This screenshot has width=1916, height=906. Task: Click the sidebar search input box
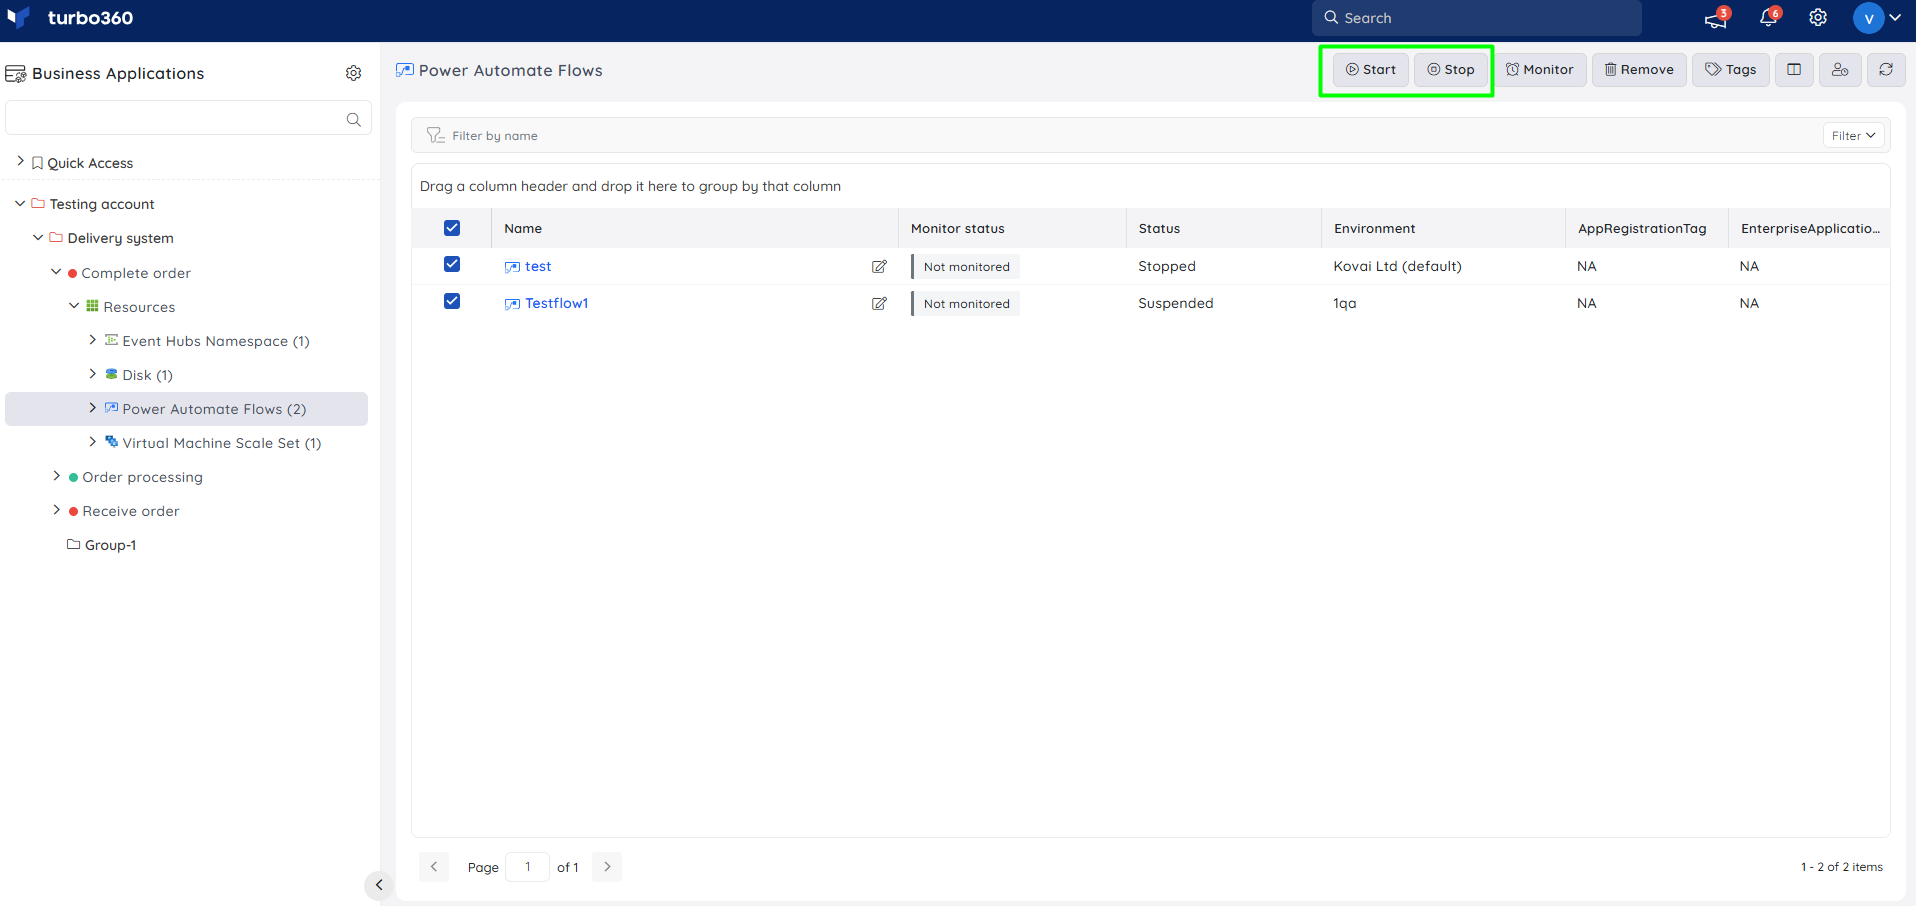tap(188, 118)
